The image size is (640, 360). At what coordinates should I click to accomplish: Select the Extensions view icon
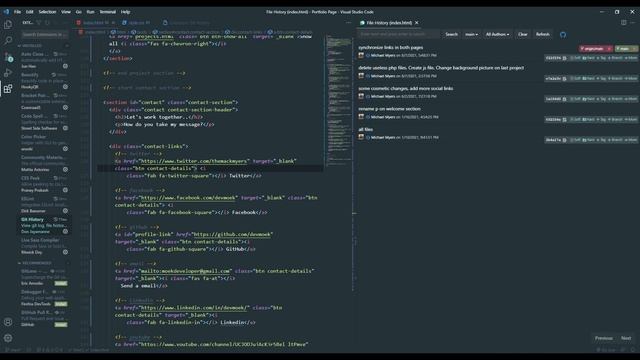(x=8, y=89)
